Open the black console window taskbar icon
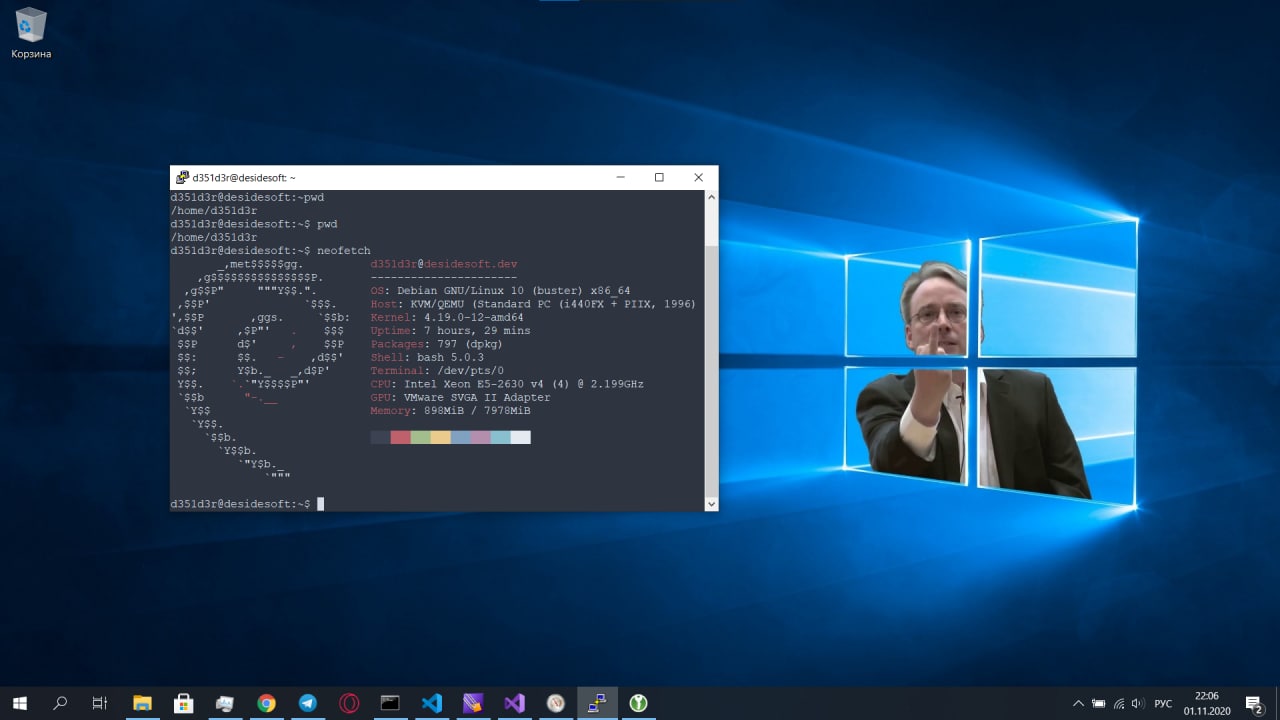 pos(390,703)
